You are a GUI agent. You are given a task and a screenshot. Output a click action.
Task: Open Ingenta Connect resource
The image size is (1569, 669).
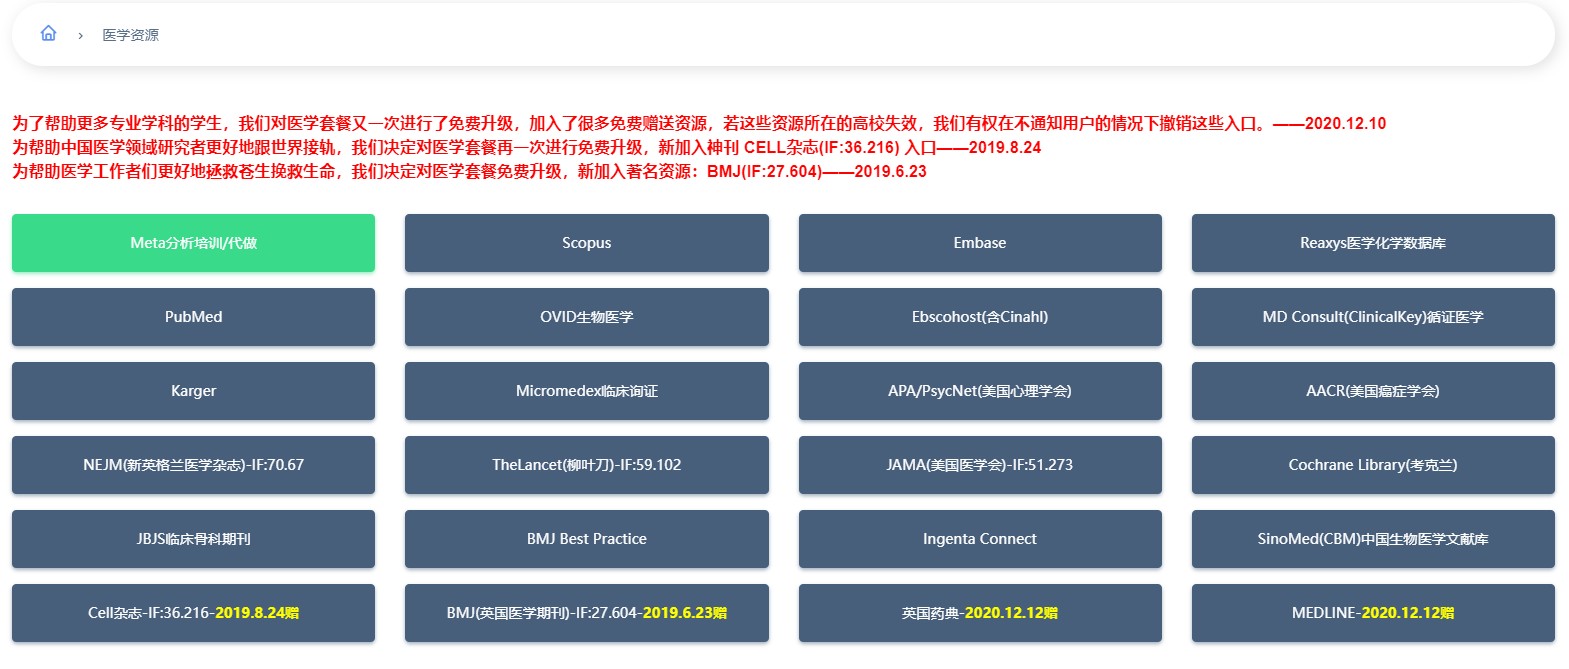980,539
